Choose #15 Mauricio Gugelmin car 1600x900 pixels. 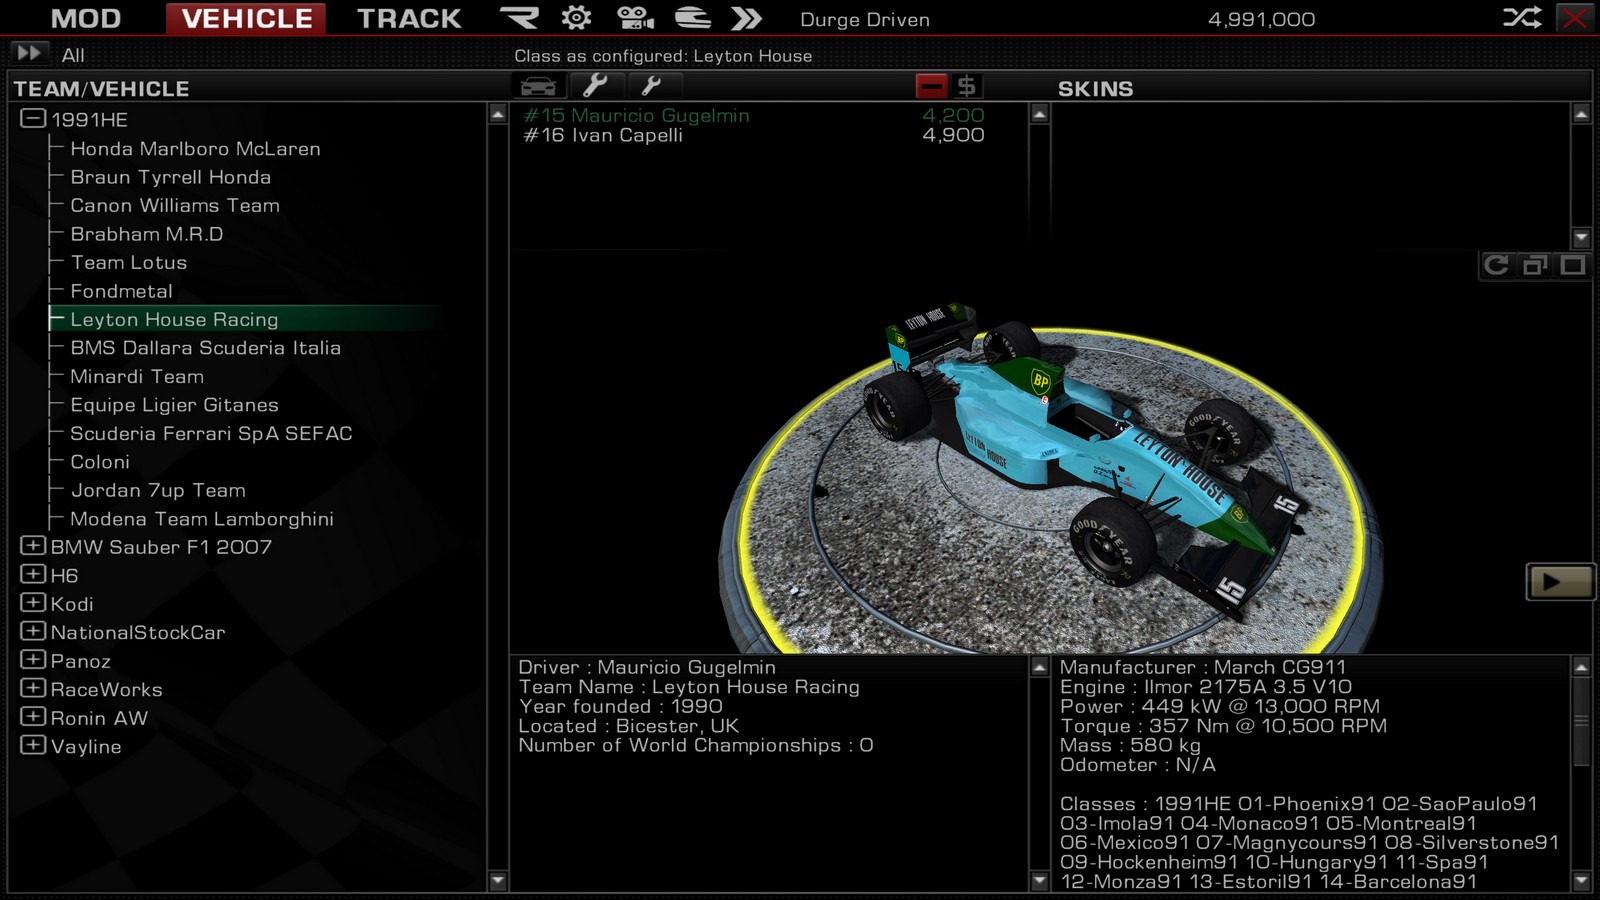click(754, 115)
